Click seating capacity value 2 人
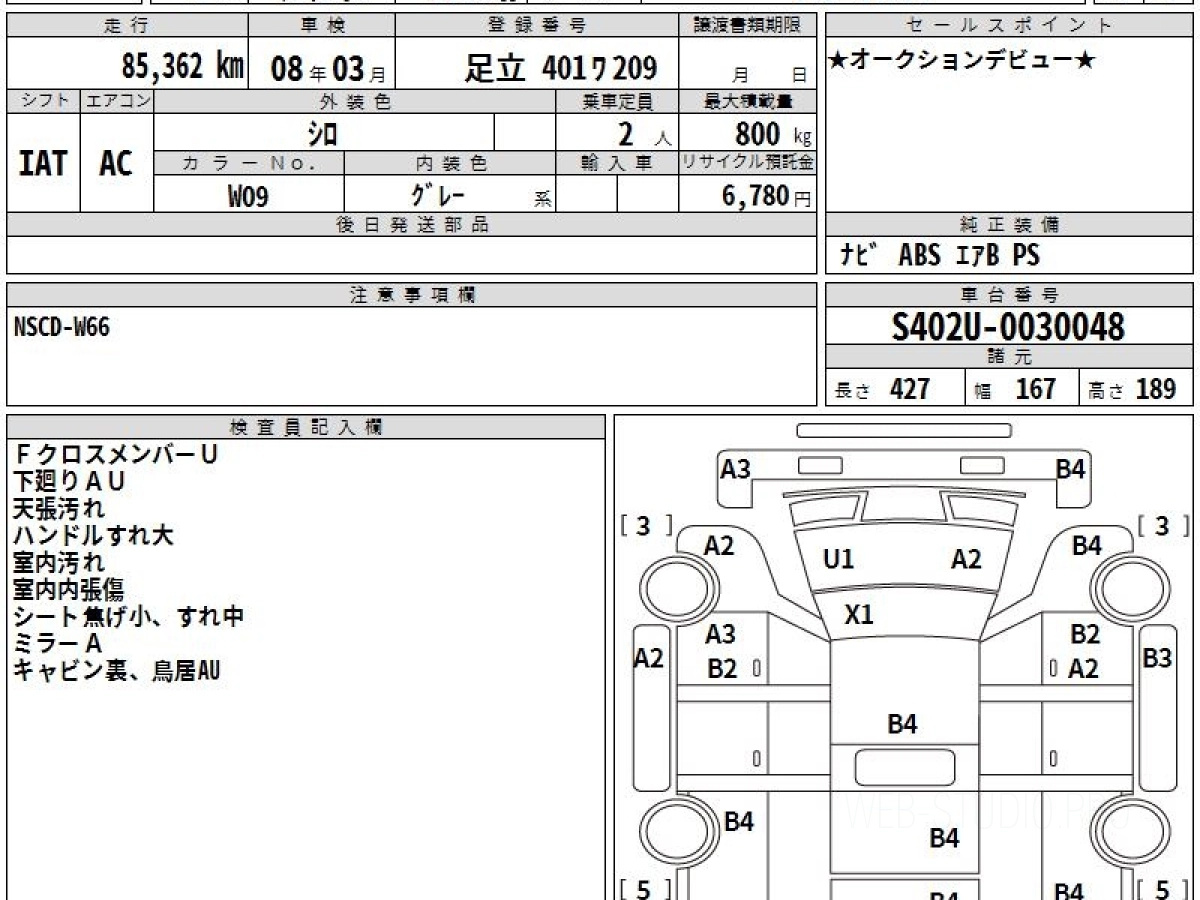Image resolution: width=1200 pixels, height=900 pixels. coord(644,134)
